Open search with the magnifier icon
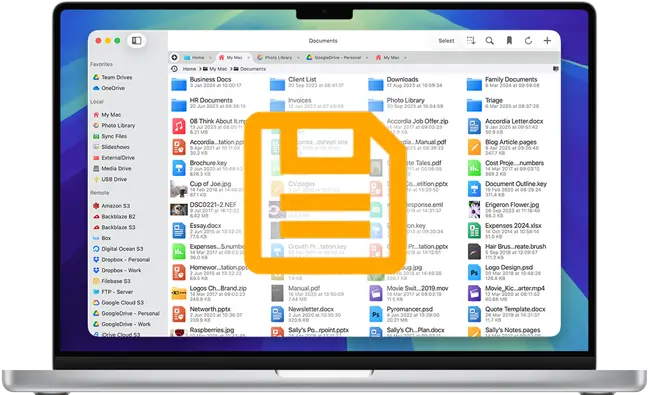The height and width of the screenshot is (395, 648). tap(489, 40)
